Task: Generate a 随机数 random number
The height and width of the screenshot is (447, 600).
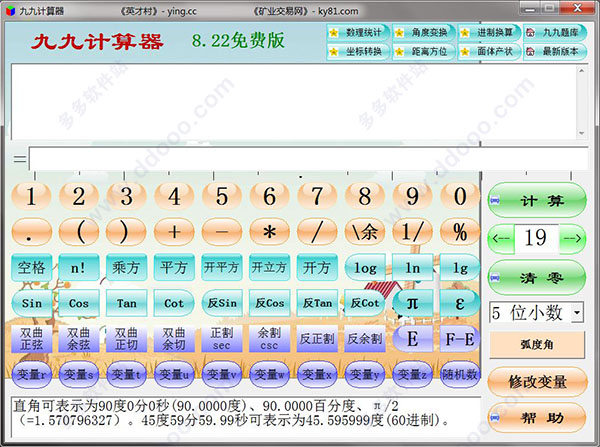Action: point(460,374)
